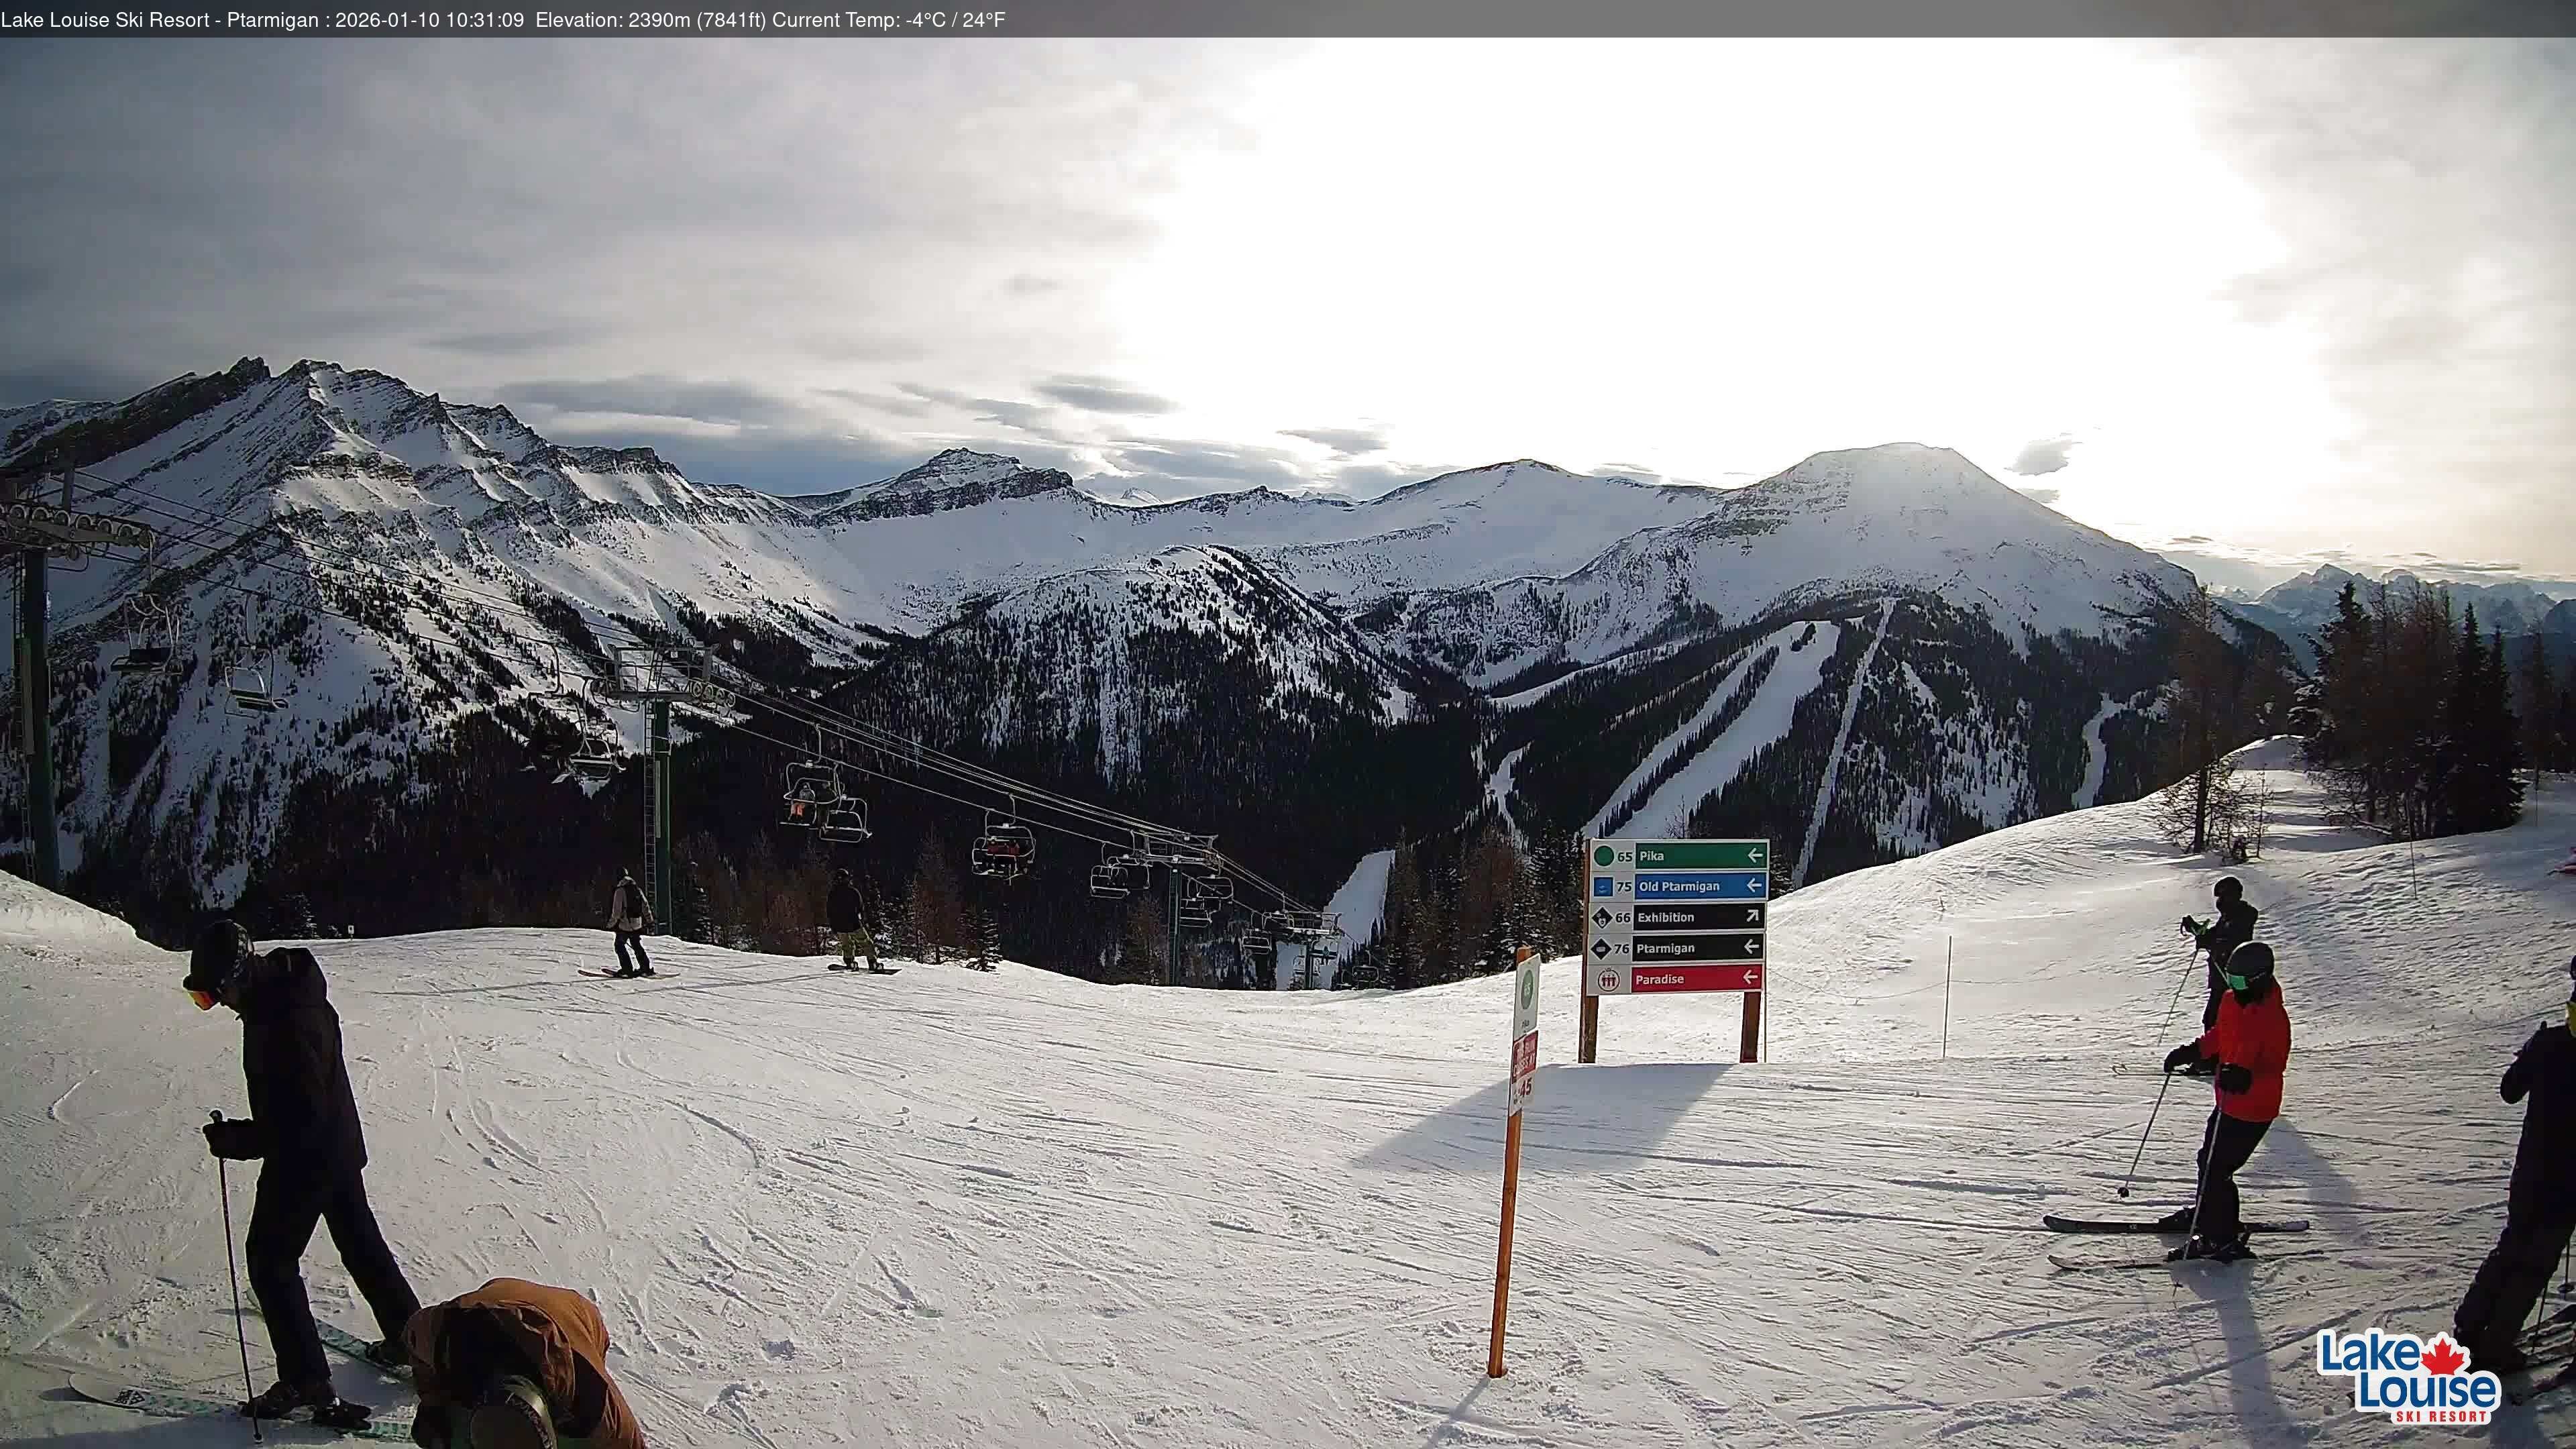Select the red warning sign on the wooden post

pyautogui.click(x=1525, y=1055)
